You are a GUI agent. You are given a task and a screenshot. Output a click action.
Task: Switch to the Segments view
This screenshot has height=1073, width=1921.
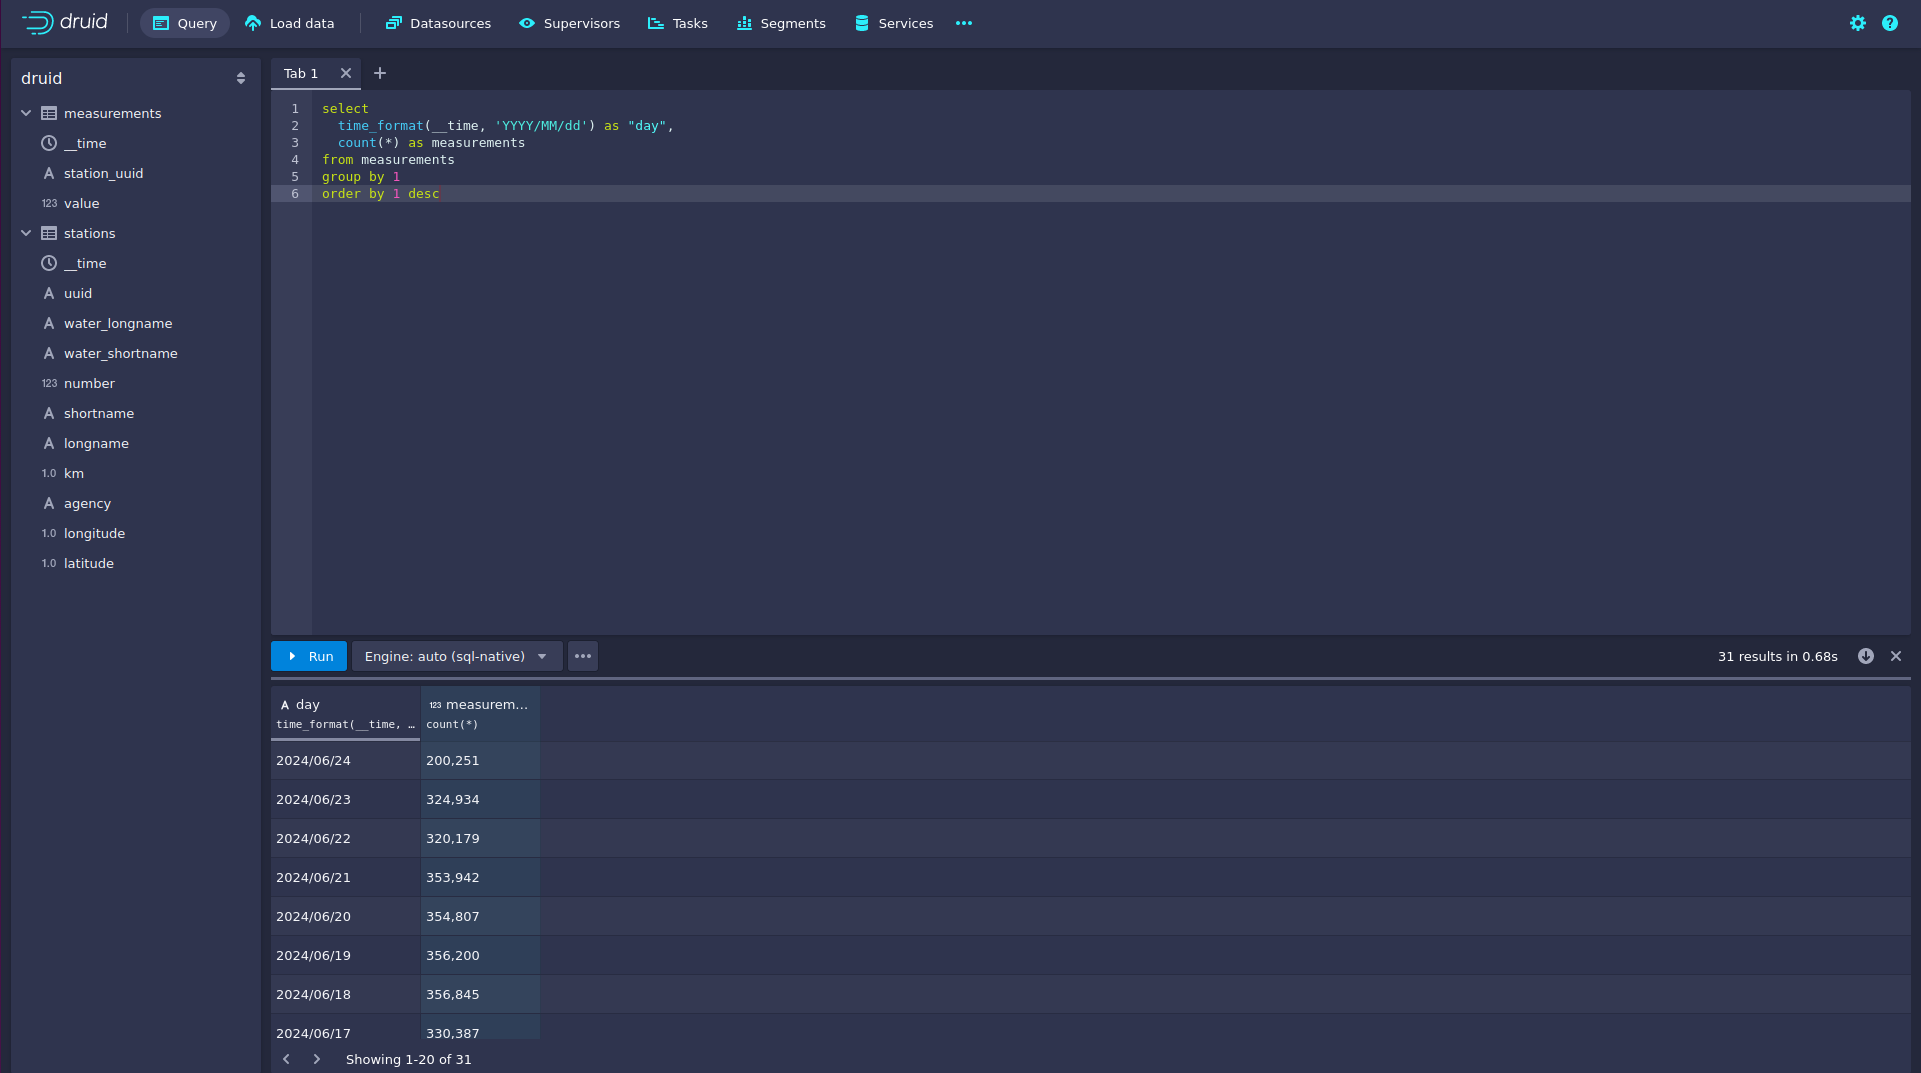click(x=780, y=23)
